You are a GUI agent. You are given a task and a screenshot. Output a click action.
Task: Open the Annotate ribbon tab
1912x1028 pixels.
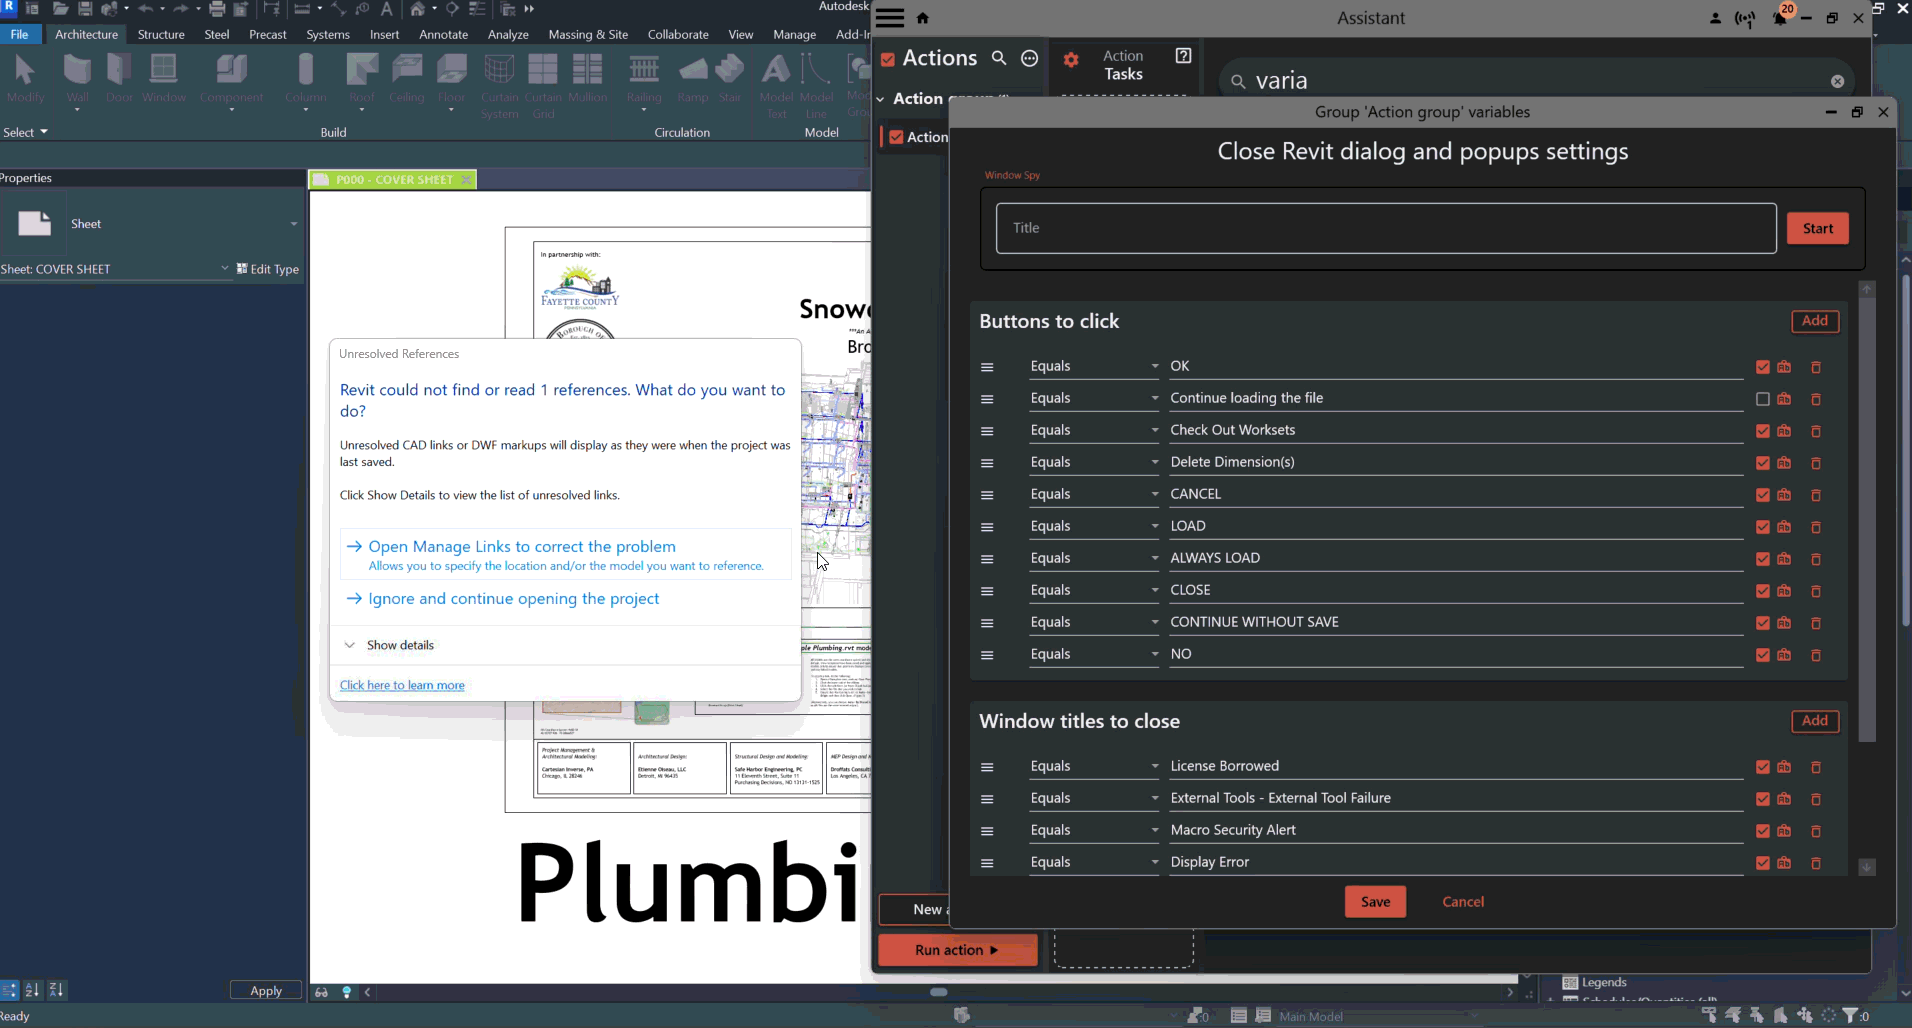click(x=443, y=34)
